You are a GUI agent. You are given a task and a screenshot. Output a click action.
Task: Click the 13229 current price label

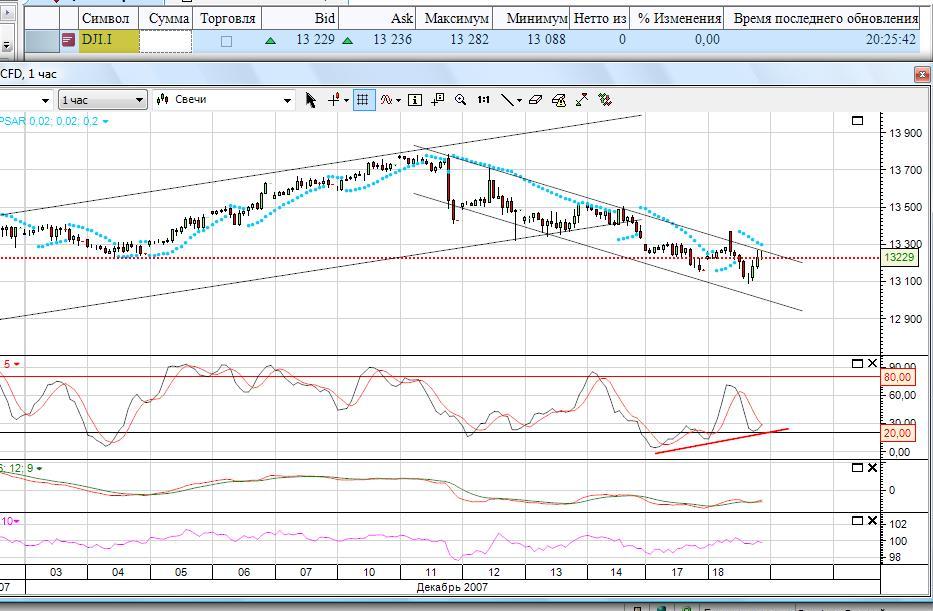point(899,258)
